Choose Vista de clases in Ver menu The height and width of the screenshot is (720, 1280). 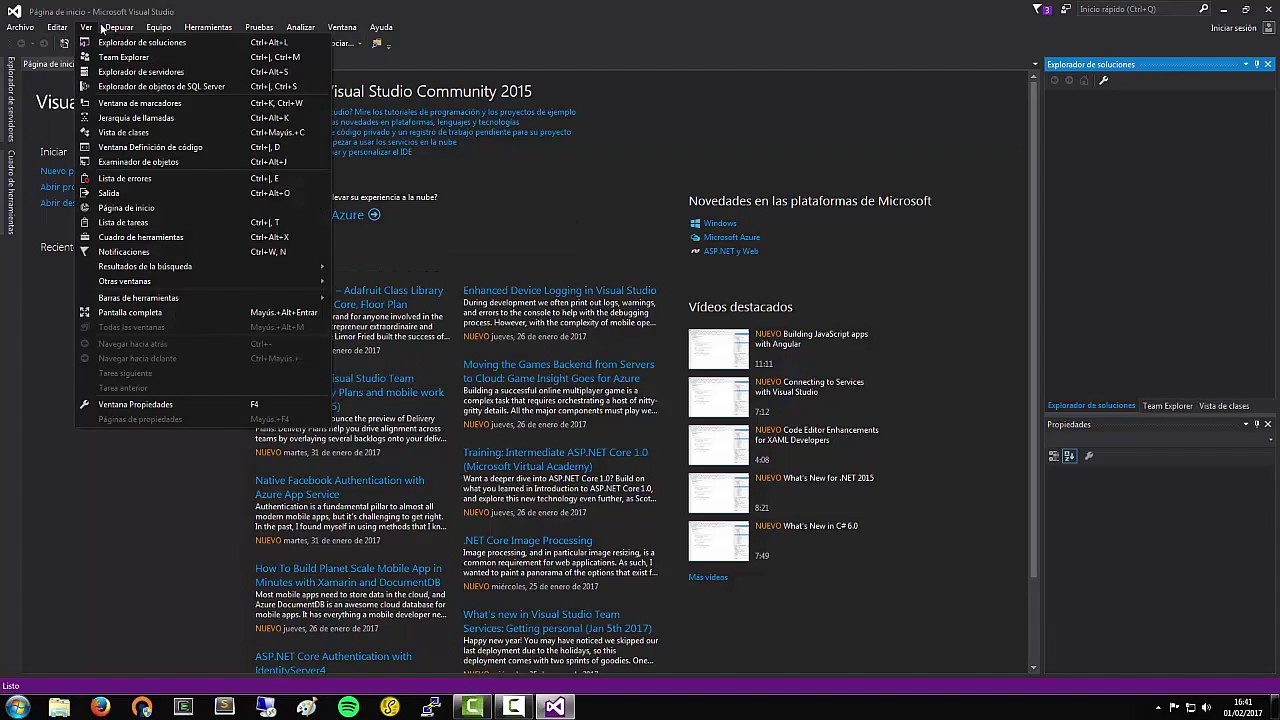202,132
